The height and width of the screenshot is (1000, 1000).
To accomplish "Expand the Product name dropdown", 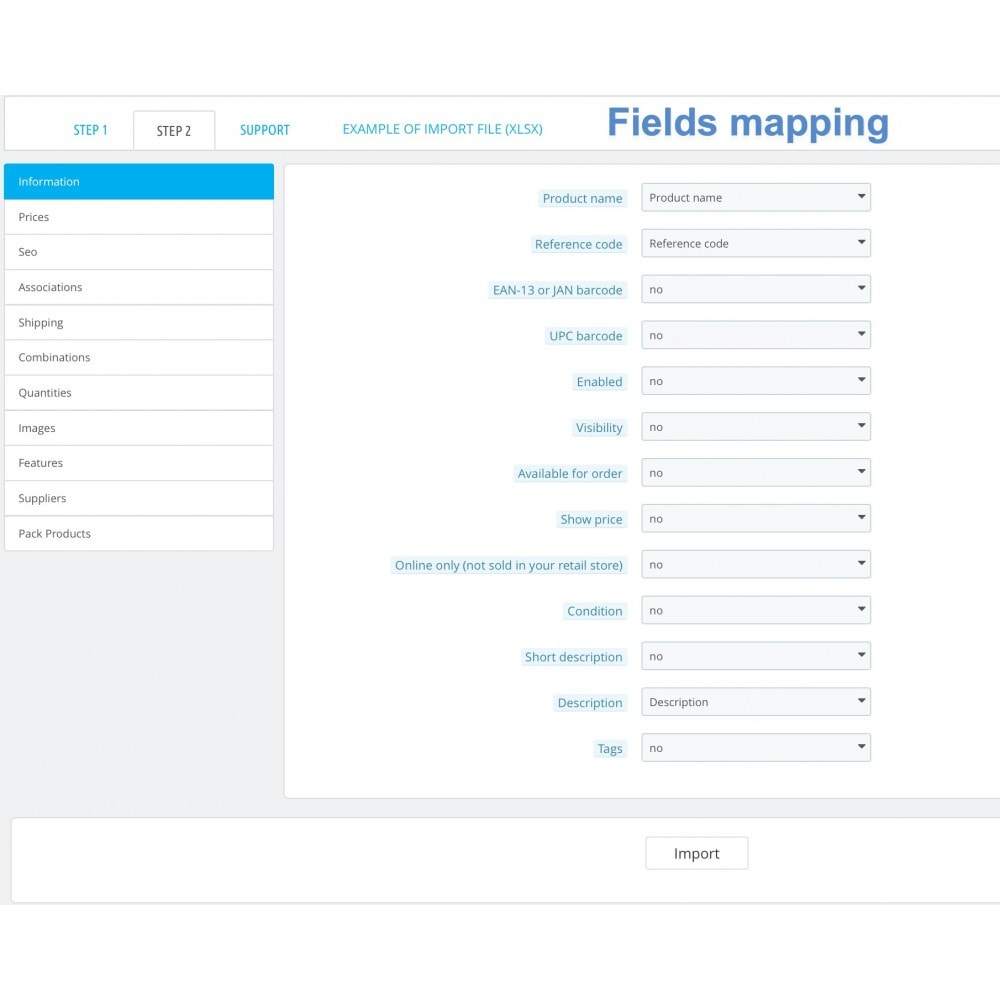I will (756, 198).
